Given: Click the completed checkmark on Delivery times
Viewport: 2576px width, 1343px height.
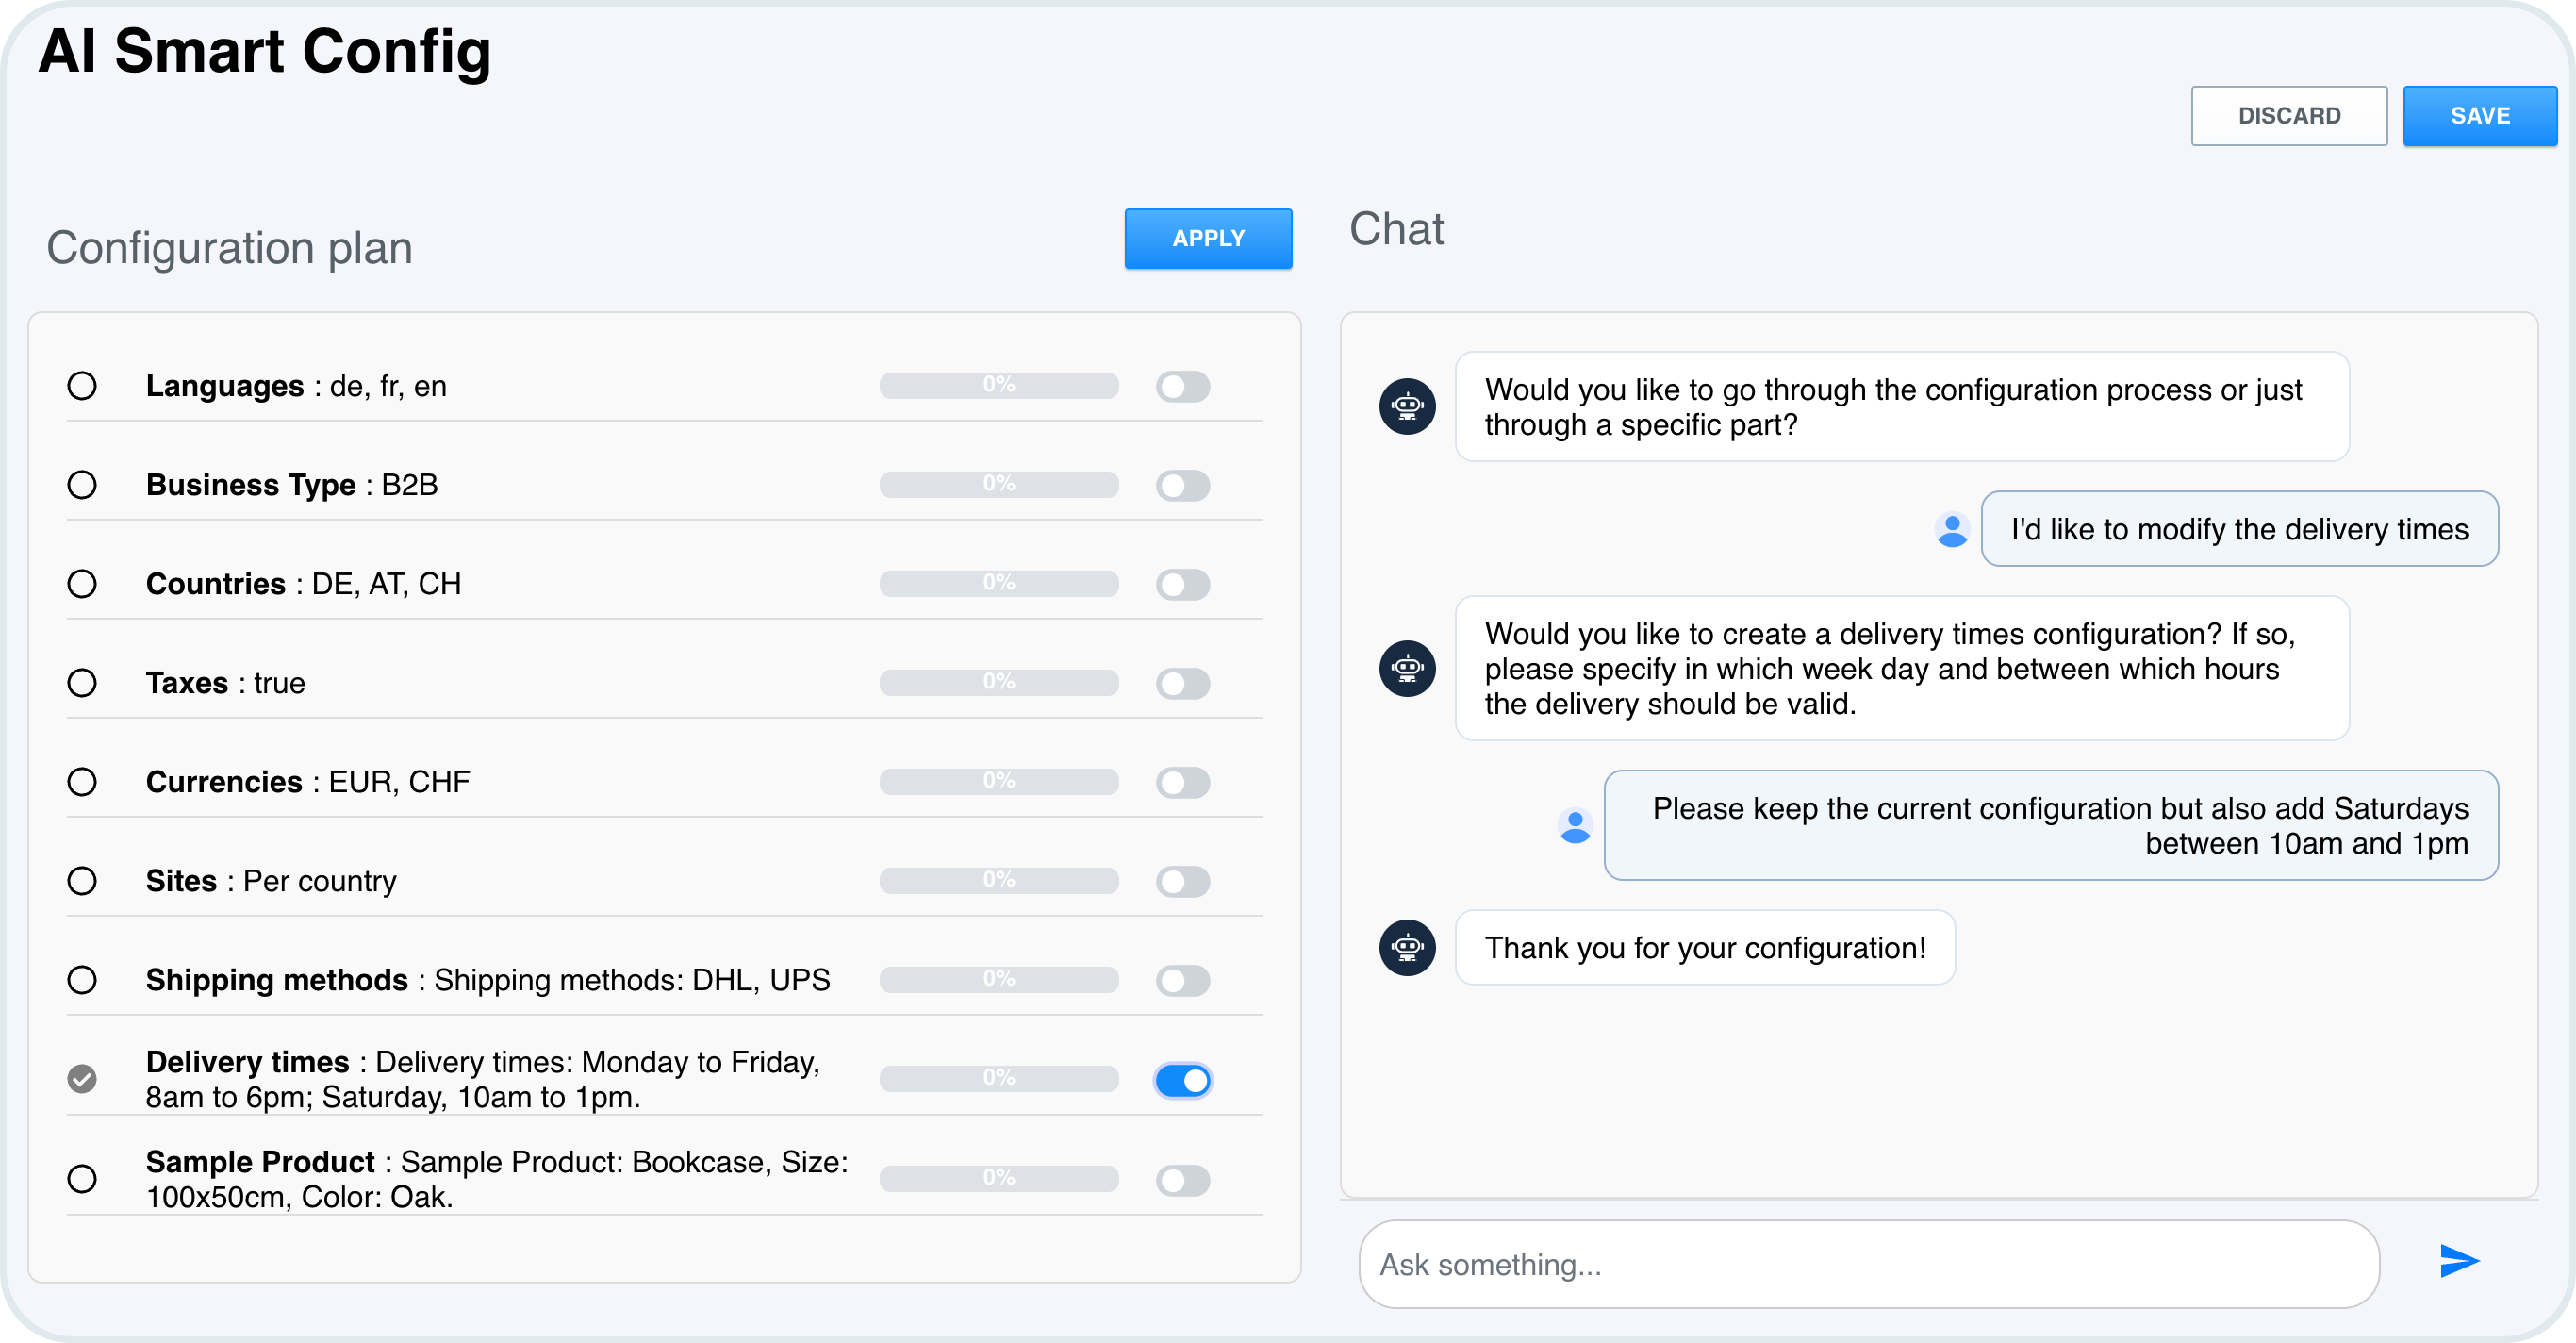Looking at the screenshot, I should click(83, 1078).
